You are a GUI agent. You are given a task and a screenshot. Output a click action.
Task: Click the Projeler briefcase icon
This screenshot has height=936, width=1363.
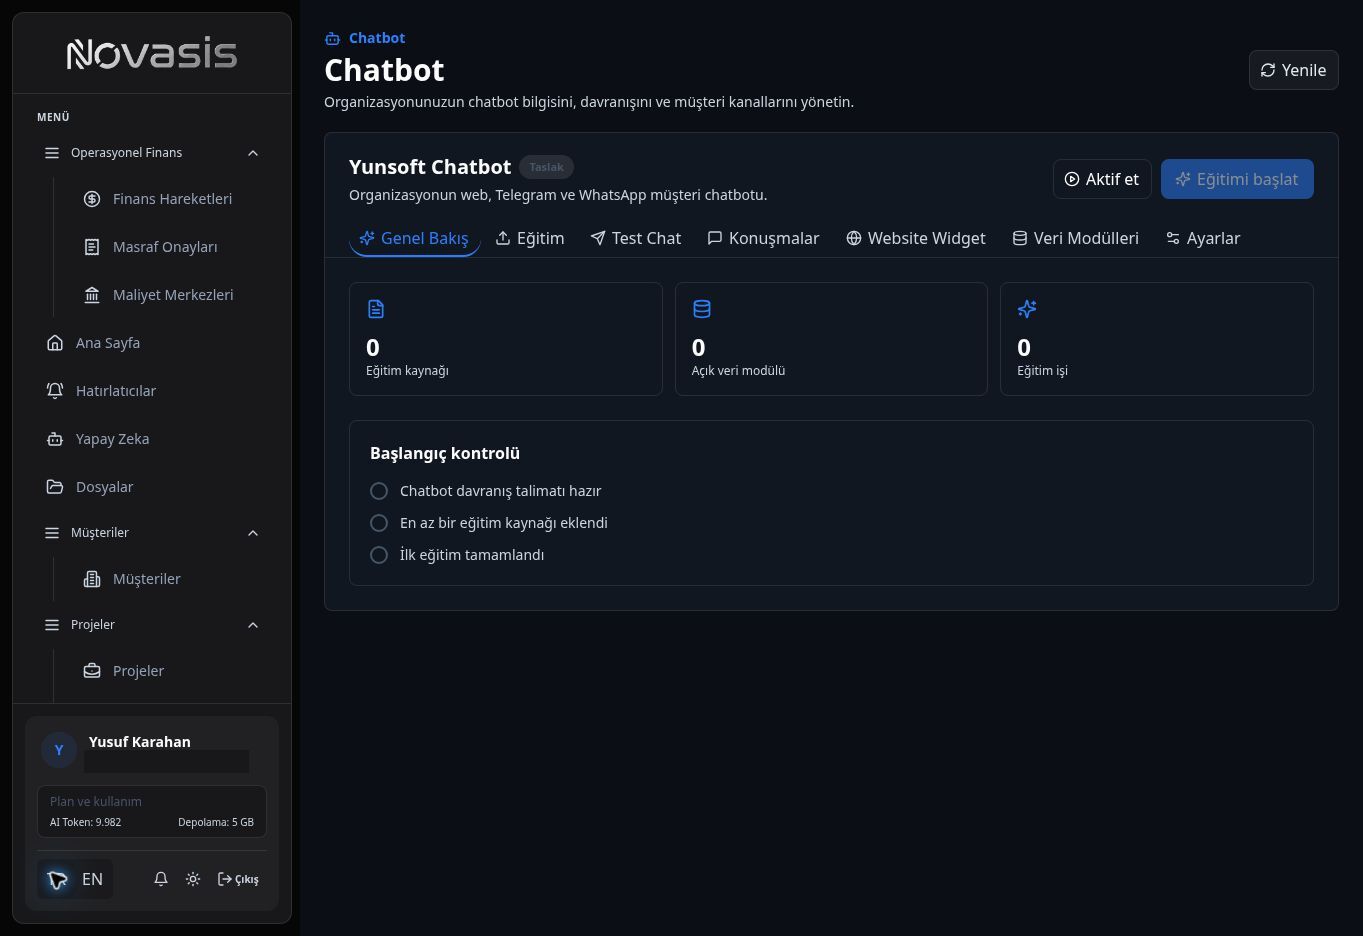coord(92,671)
